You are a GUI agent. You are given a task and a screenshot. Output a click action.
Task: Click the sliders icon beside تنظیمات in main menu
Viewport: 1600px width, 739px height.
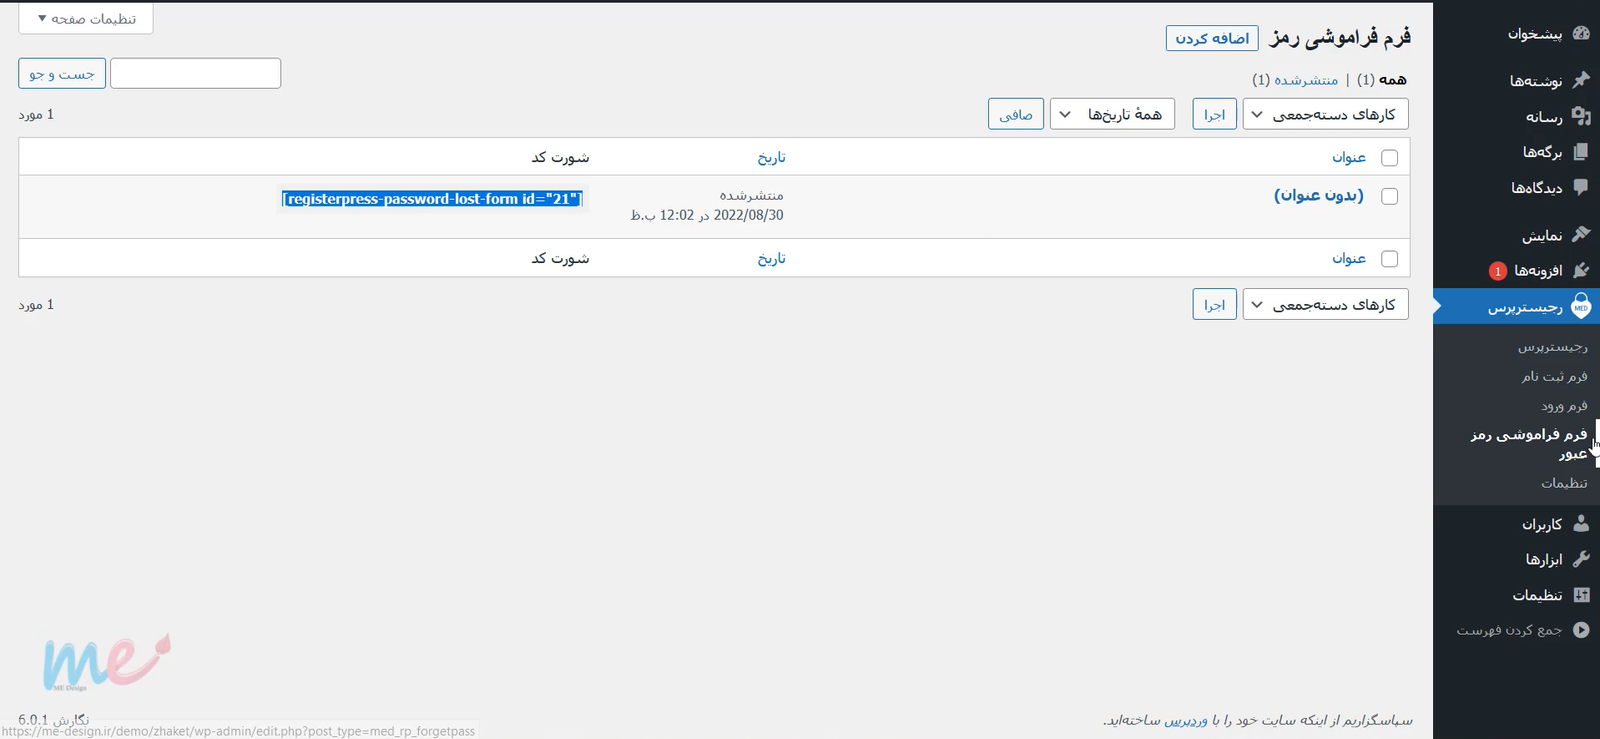point(1581,595)
